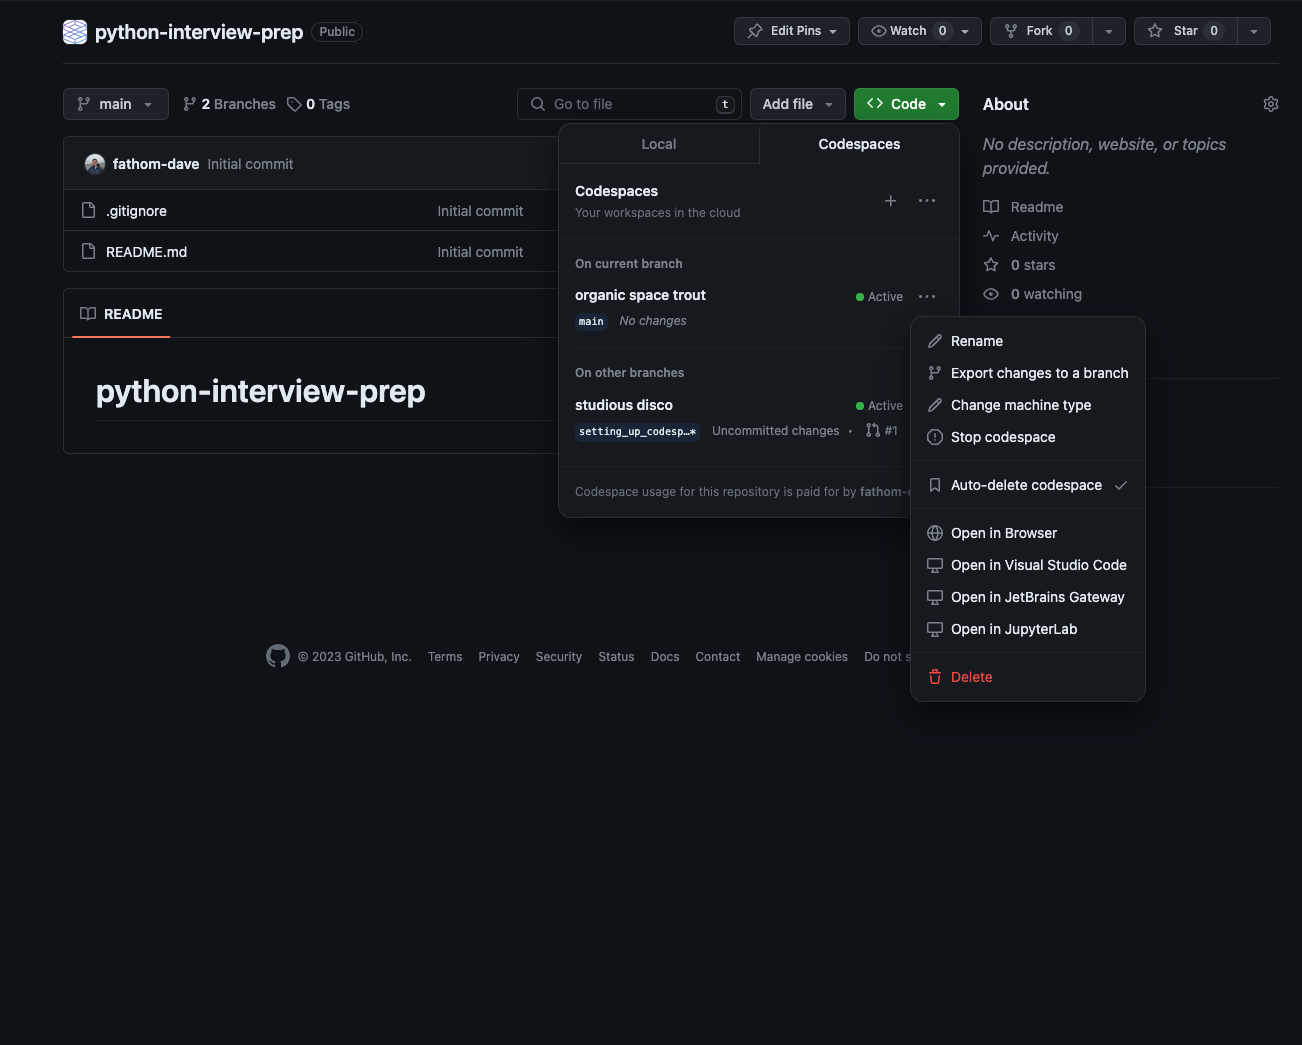Open the footer Contact link
The width and height of the screenshot is (1302, 1045).
click(718, 657)
